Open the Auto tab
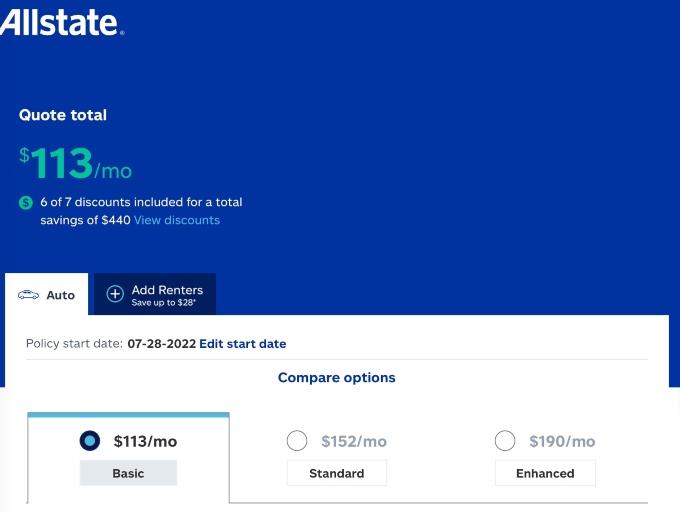Image resolution: width=680 pixels, height=512 pixels. [46, 294]
